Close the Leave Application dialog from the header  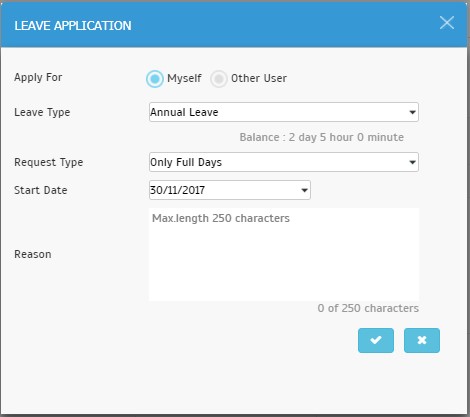[x=447, y=23]
